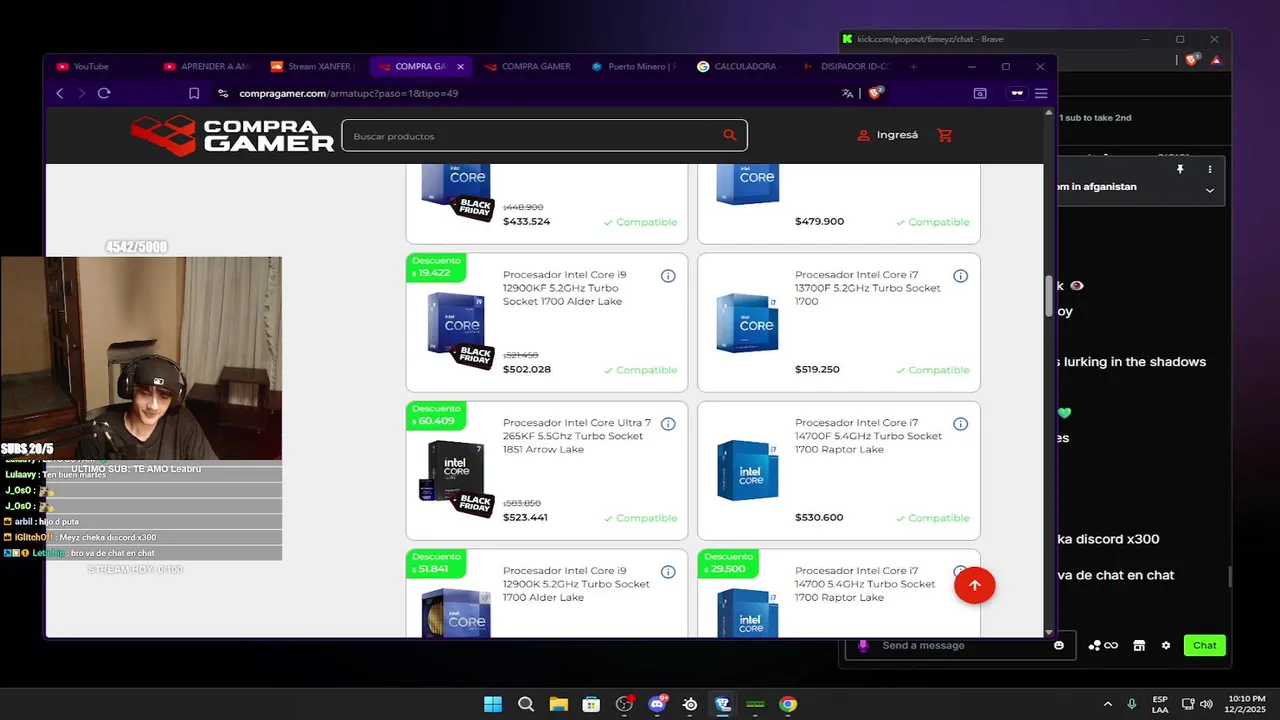Open info icon for Core i9 12900KF
Screen dimensions: 1280x720
(x=668, y=276)
